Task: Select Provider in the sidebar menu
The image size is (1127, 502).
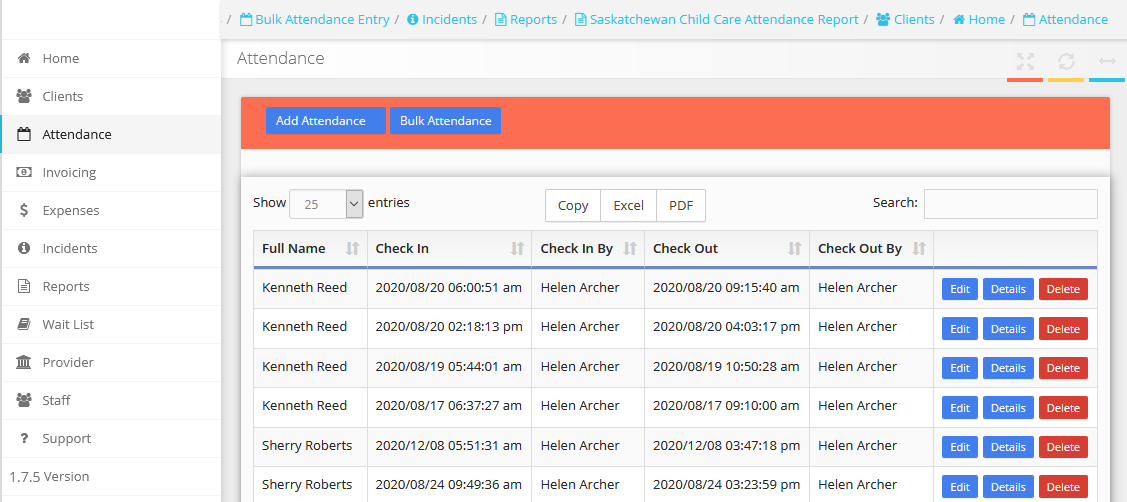Action: click(x=111, y=362)
